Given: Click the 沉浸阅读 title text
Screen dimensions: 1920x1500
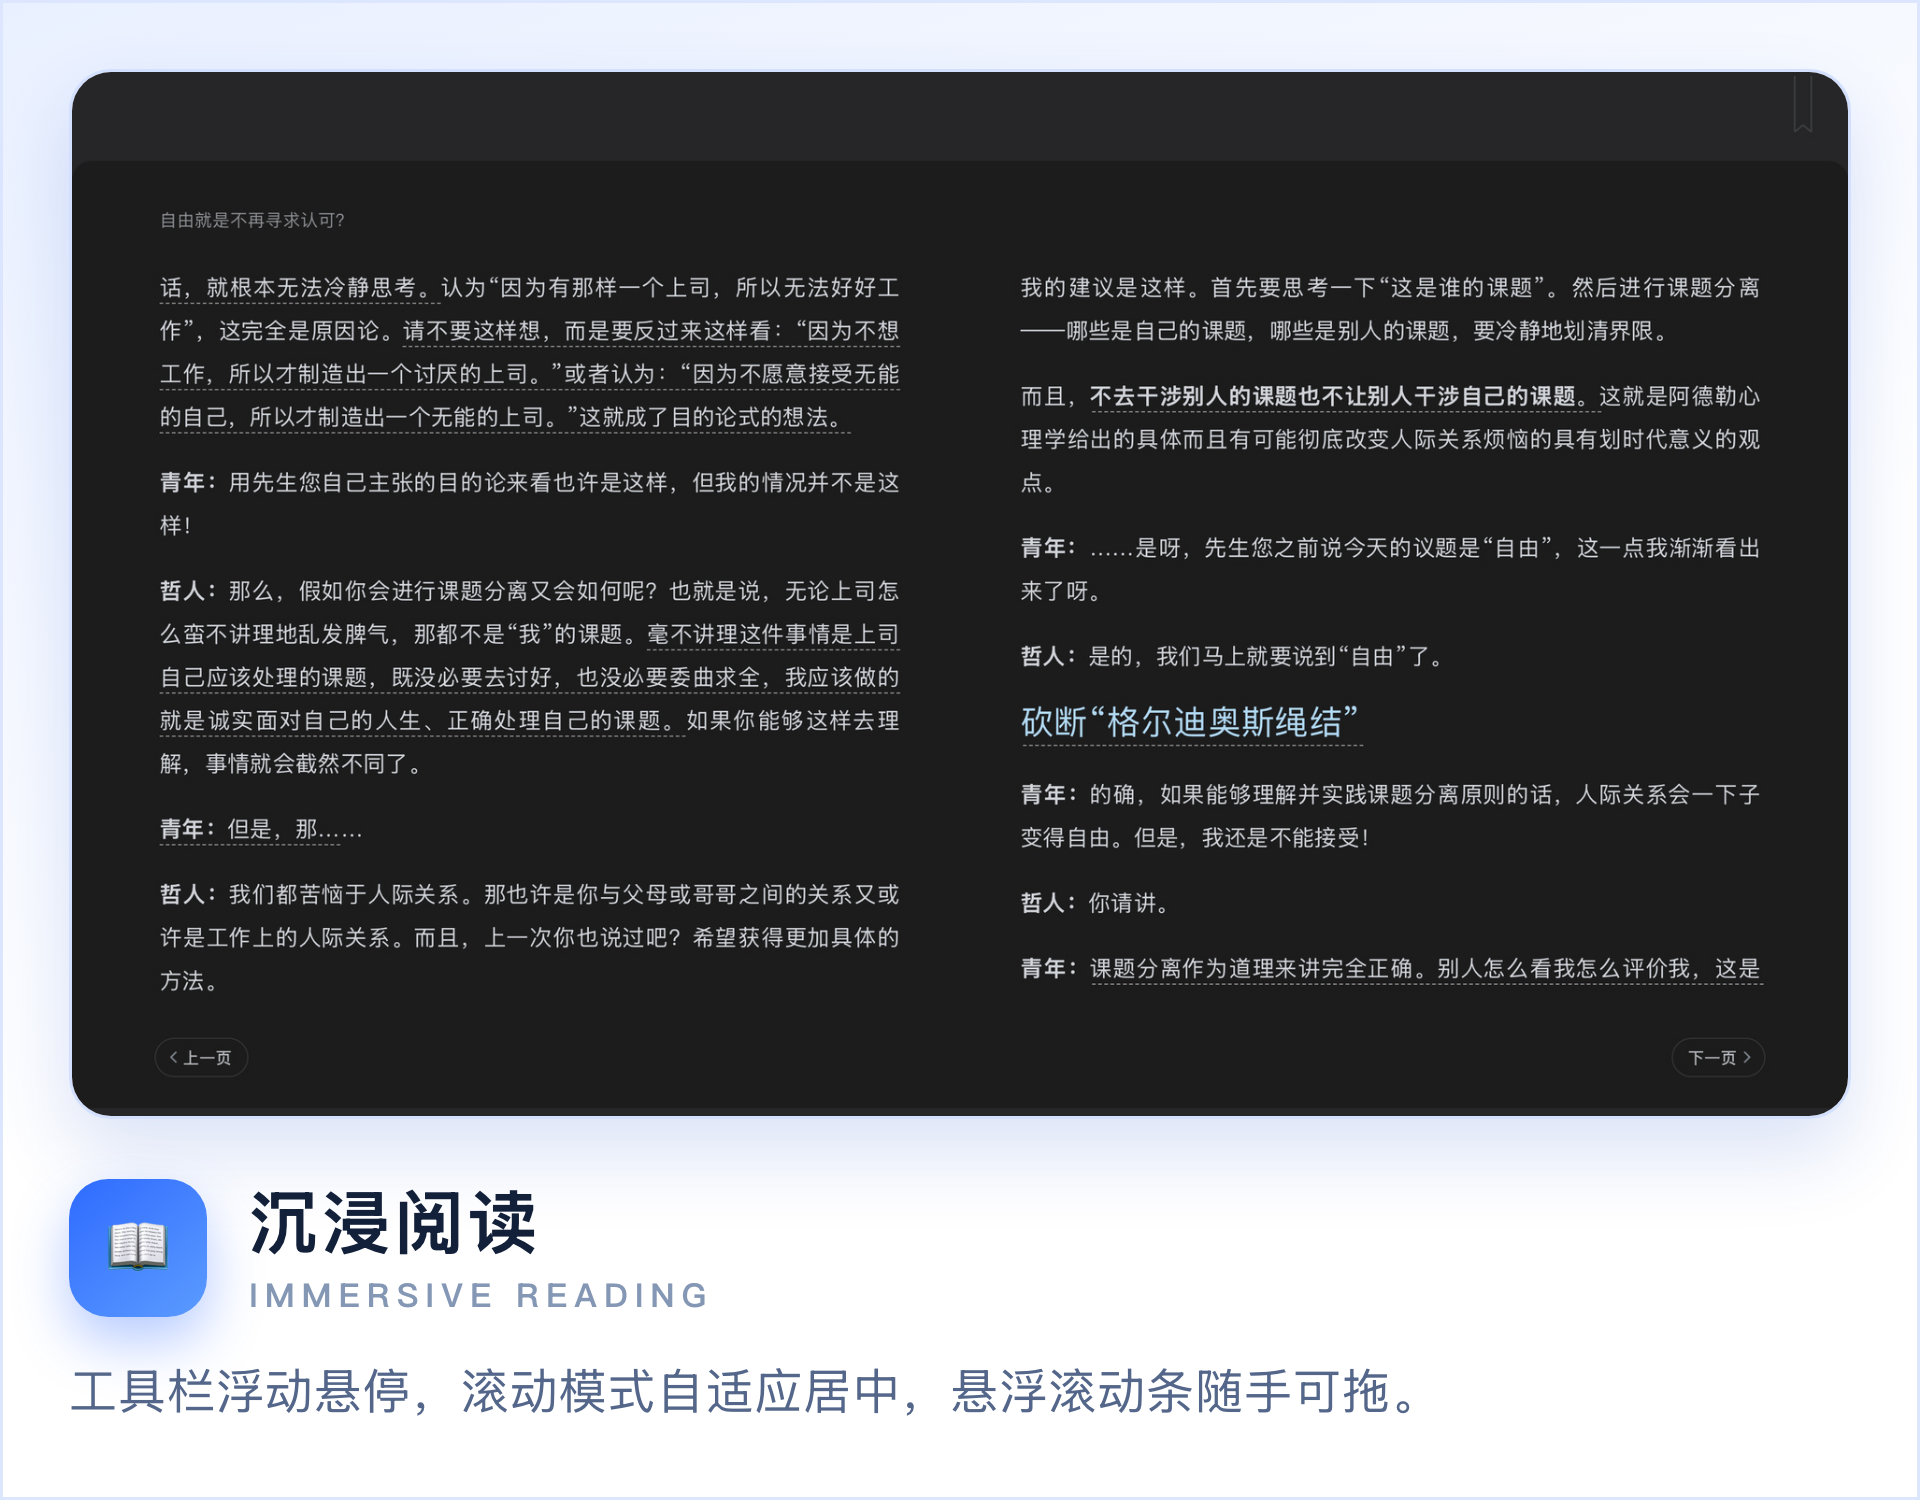Looking at the screenshot, I should pos(393,1223).
